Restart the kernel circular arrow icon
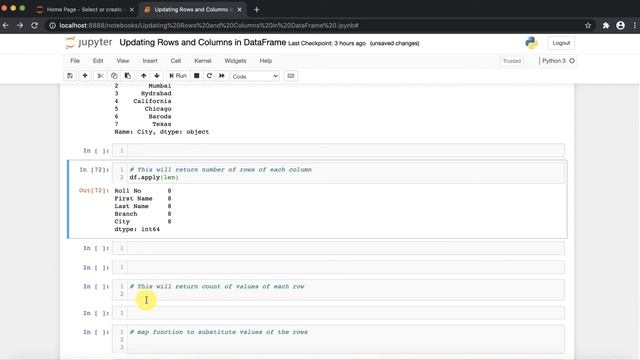Viewport: 640px width, 360px height. pos(209,76)
